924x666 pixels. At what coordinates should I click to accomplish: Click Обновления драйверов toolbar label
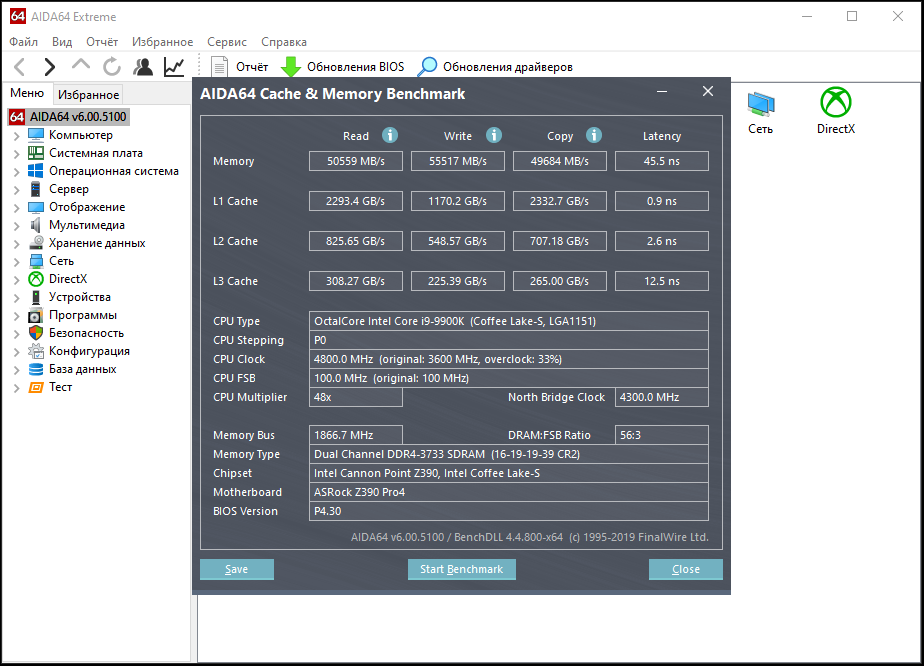coord(508,67)
